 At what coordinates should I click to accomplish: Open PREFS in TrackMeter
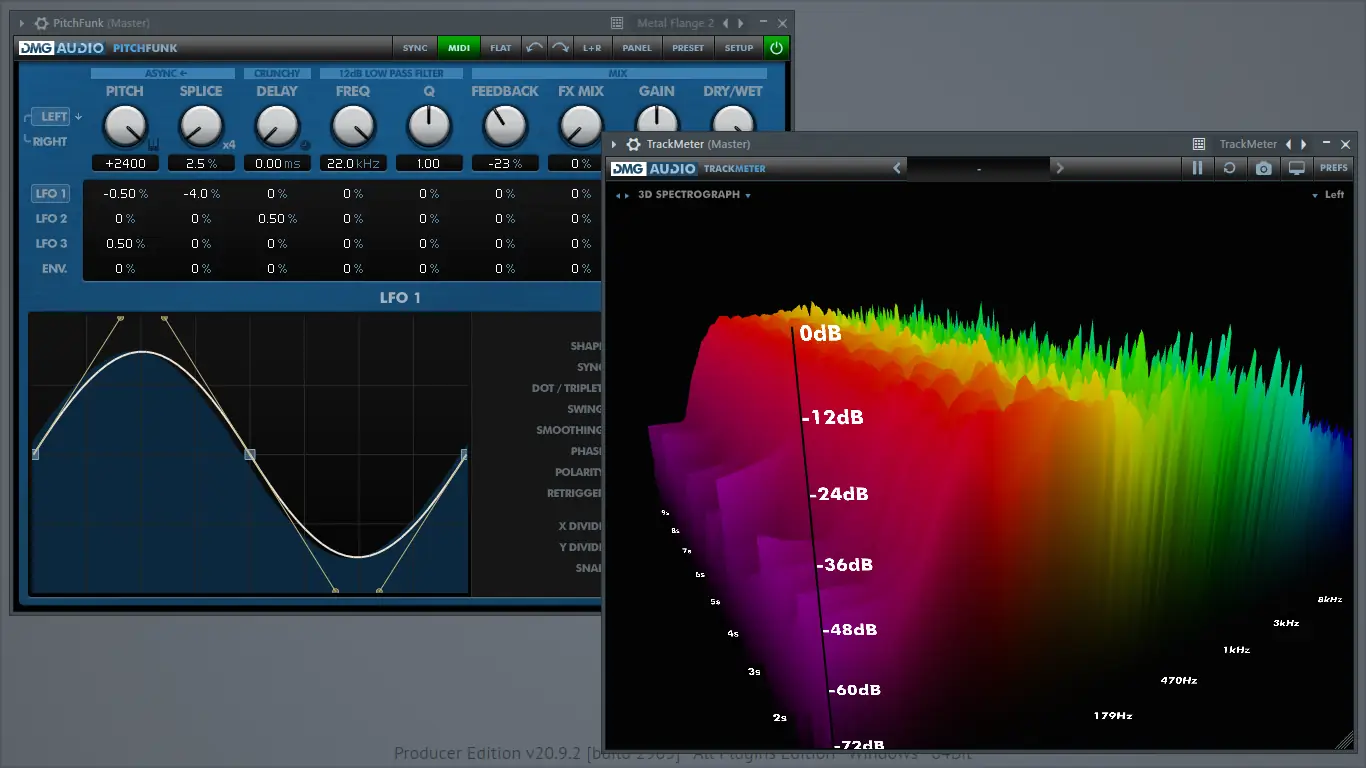(x=1335, y=168)
